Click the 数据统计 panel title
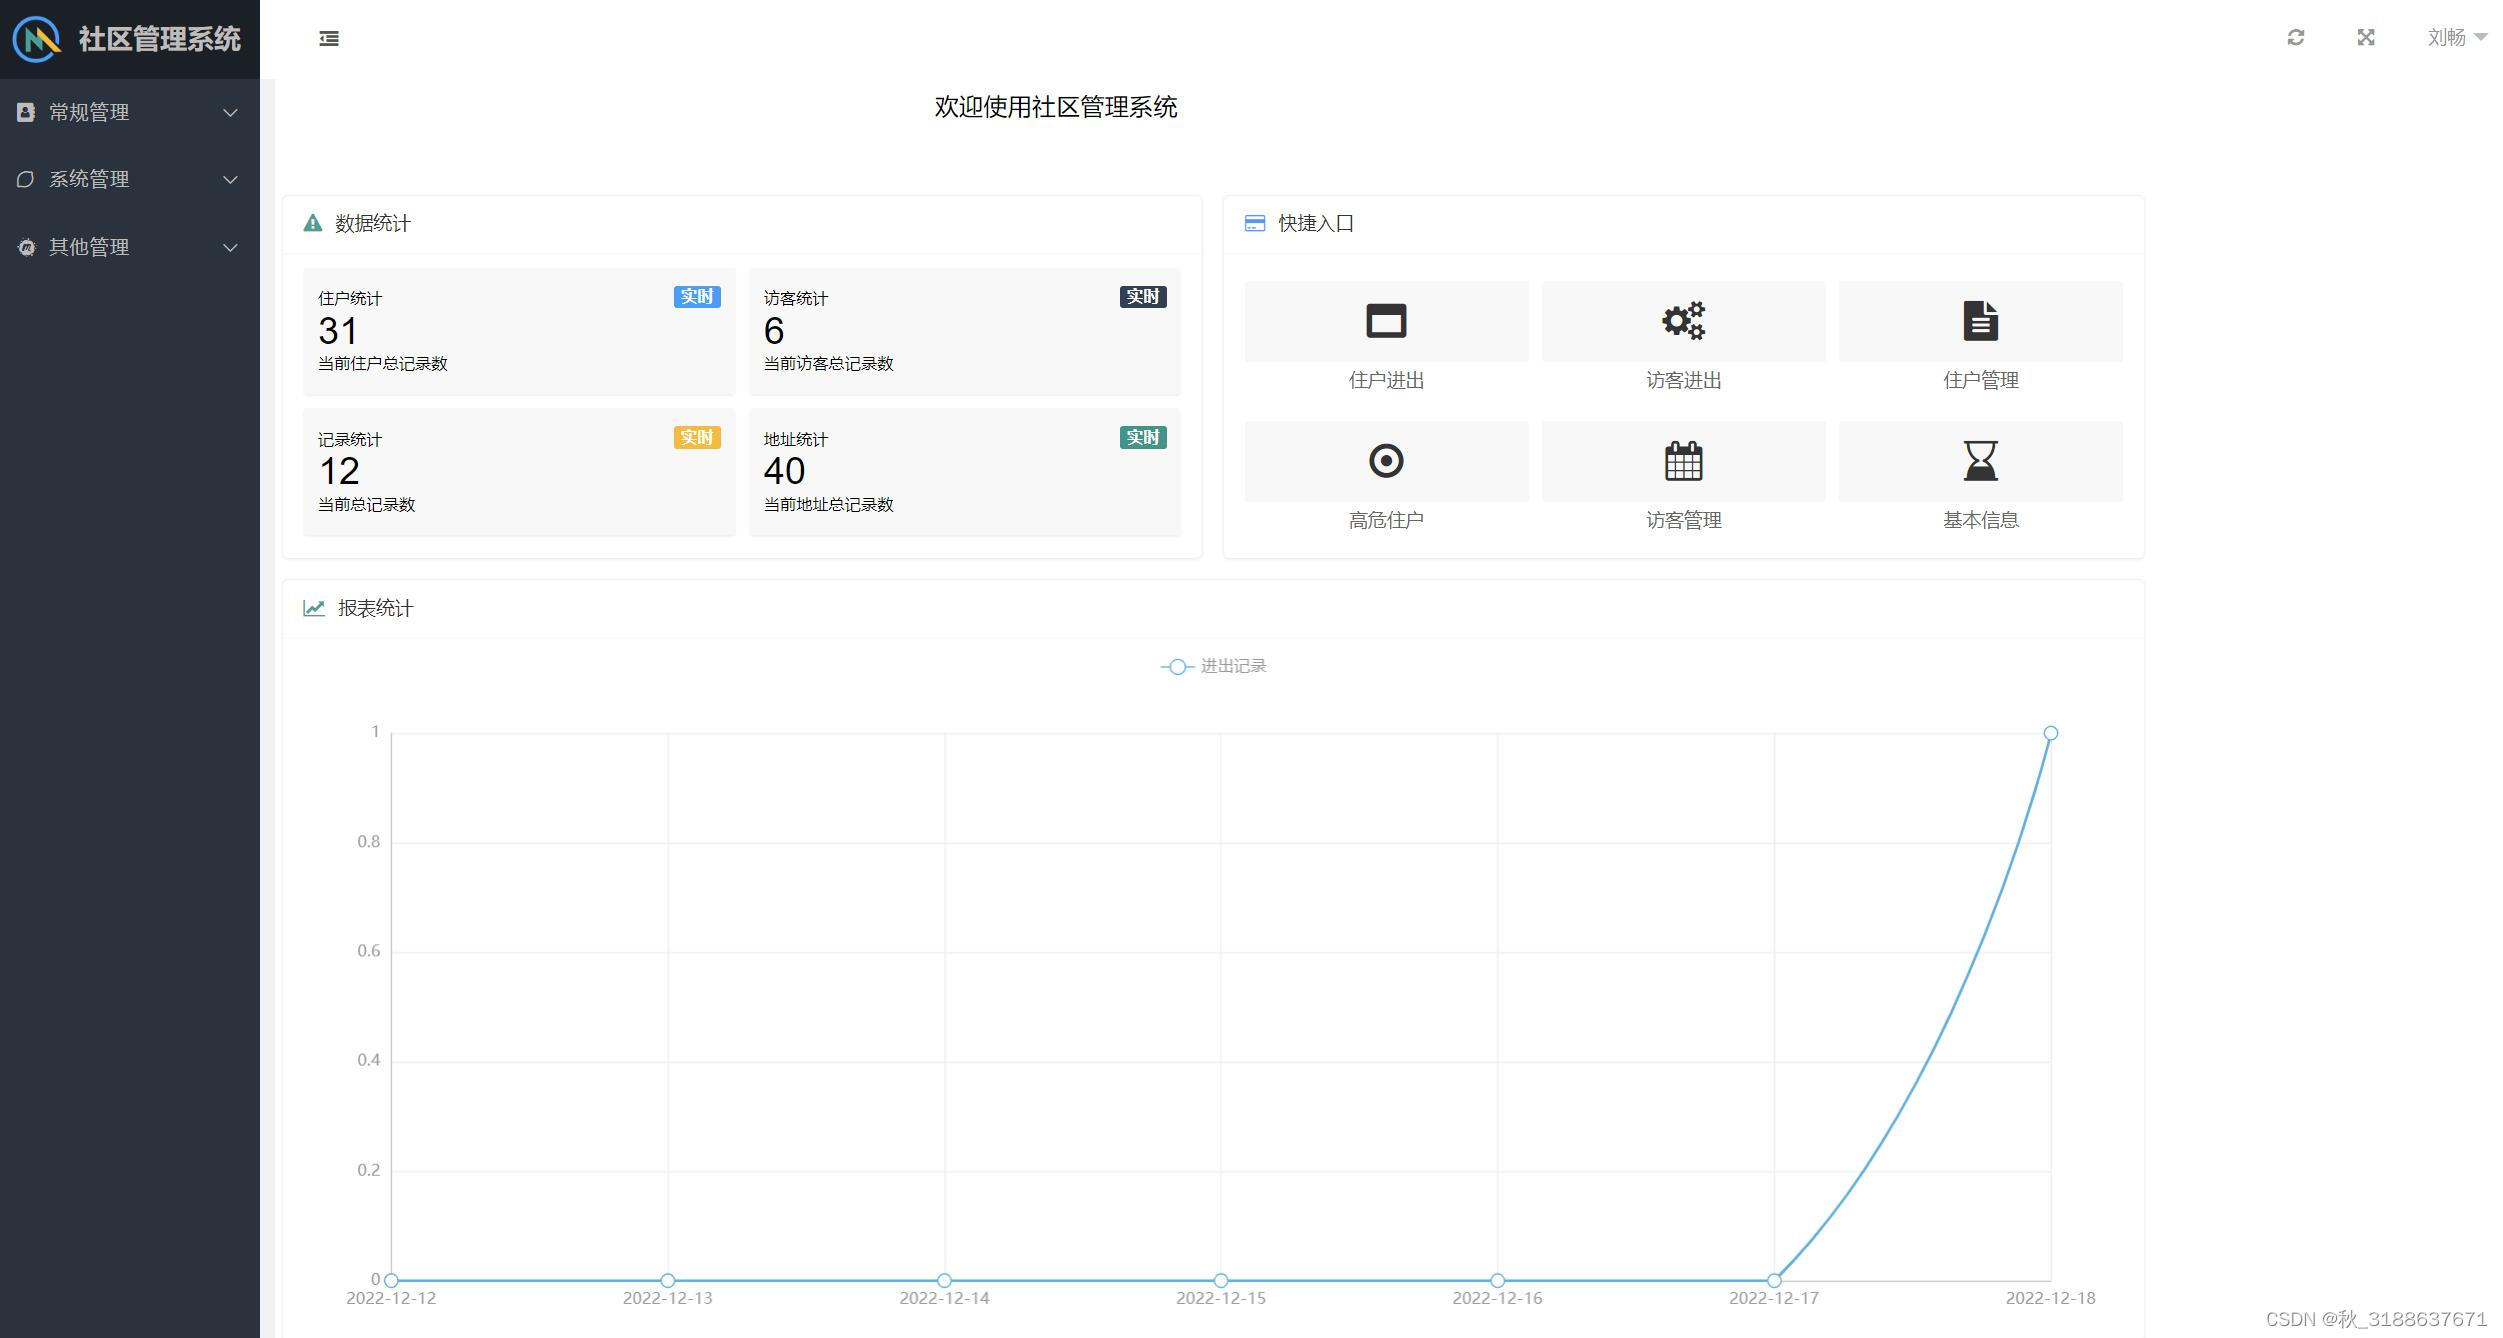Image resolution: width=2503 pixels, height=1338 pixels. click(373, 223)
